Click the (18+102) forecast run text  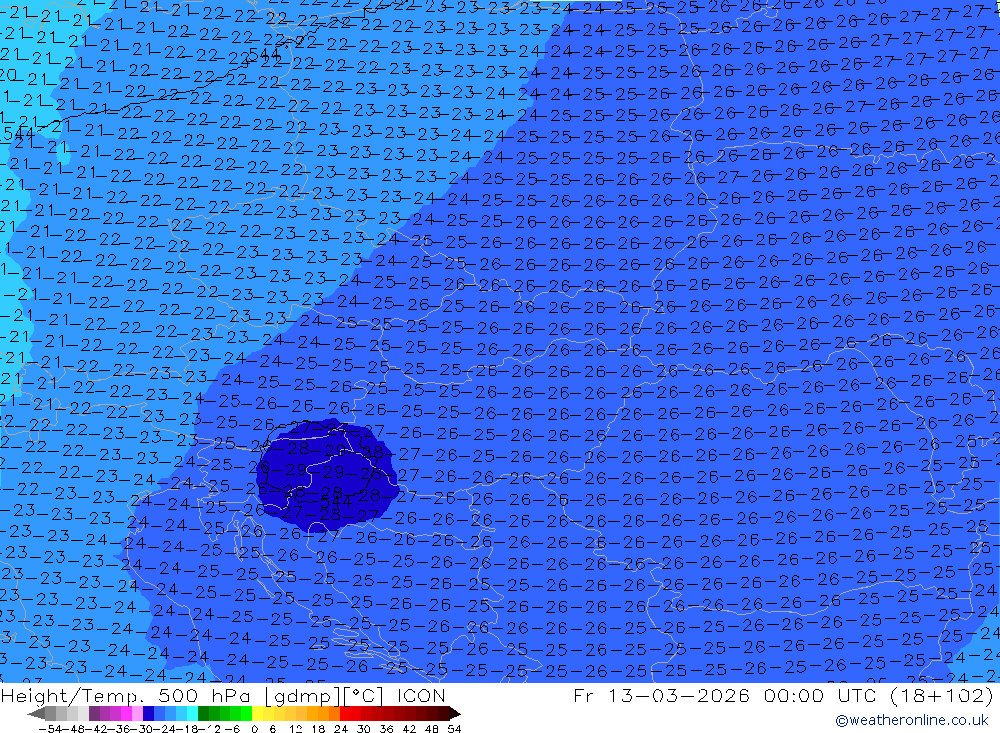[x=941, y=695]
